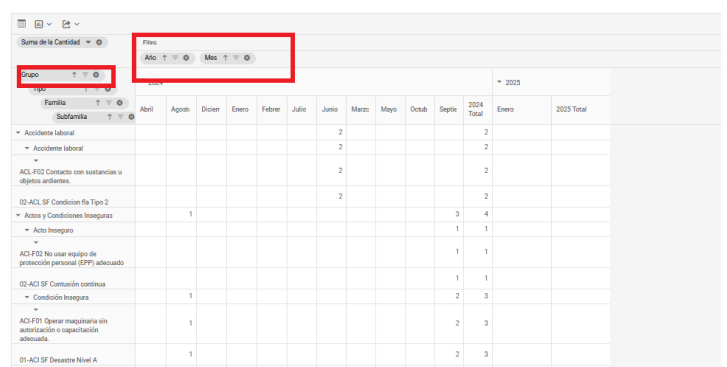Sort the Familia field using arrow icon
This screenshot has width=727, height=367.
click(x=98, y=103)
